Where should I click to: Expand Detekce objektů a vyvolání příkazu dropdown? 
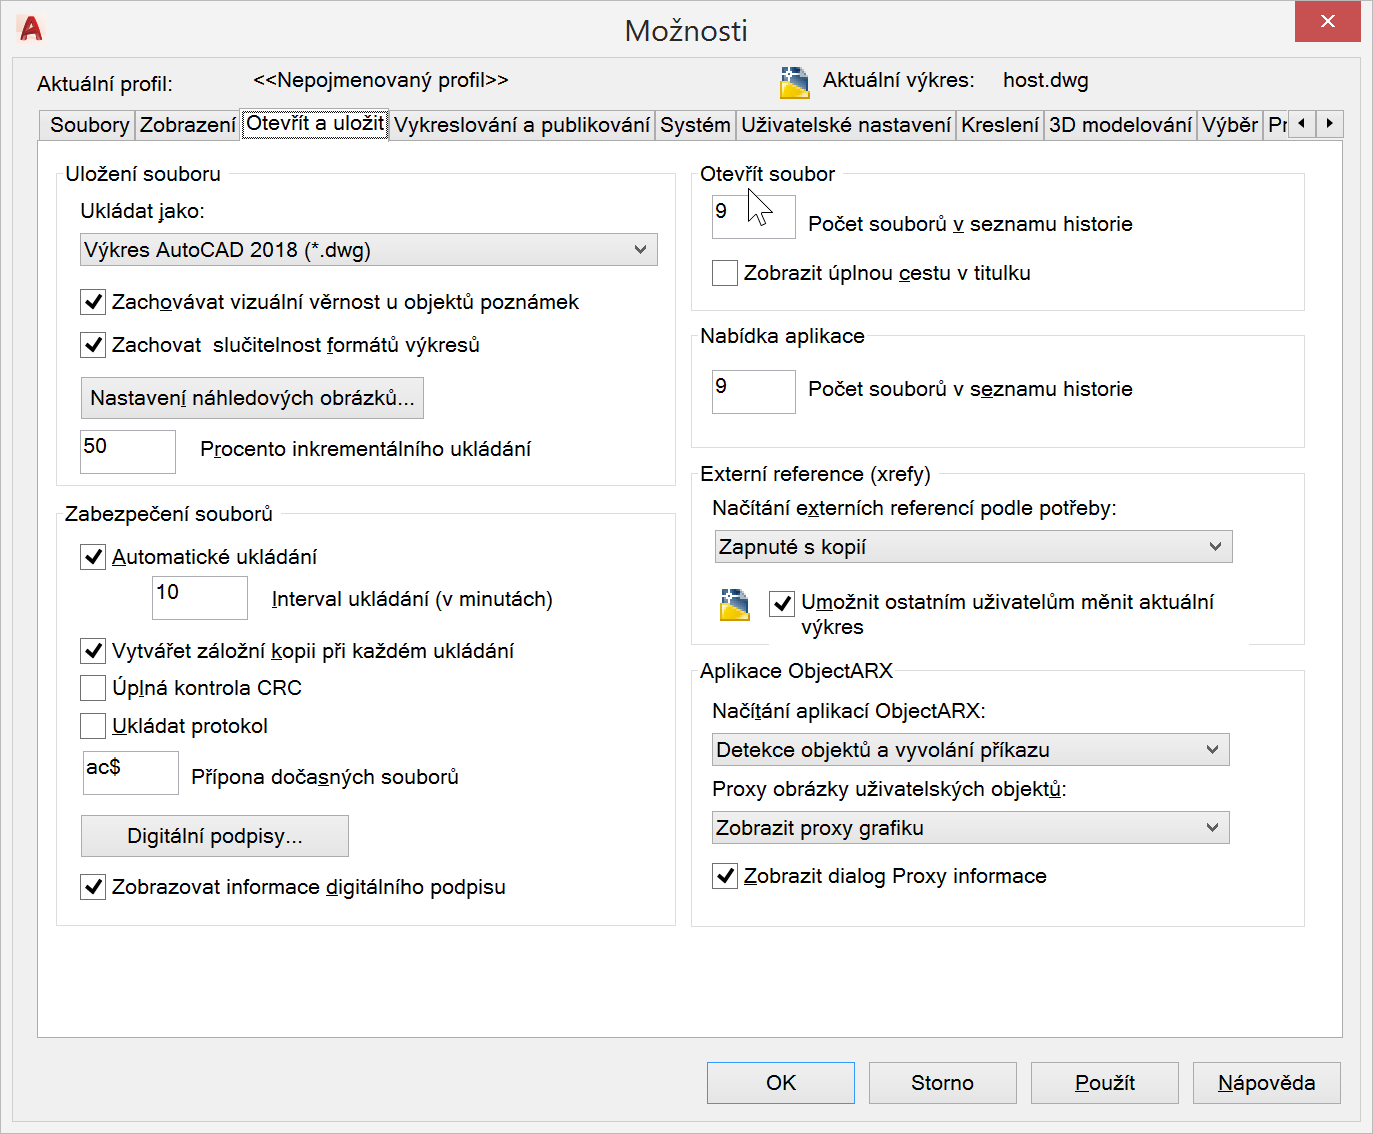[970, 750]
